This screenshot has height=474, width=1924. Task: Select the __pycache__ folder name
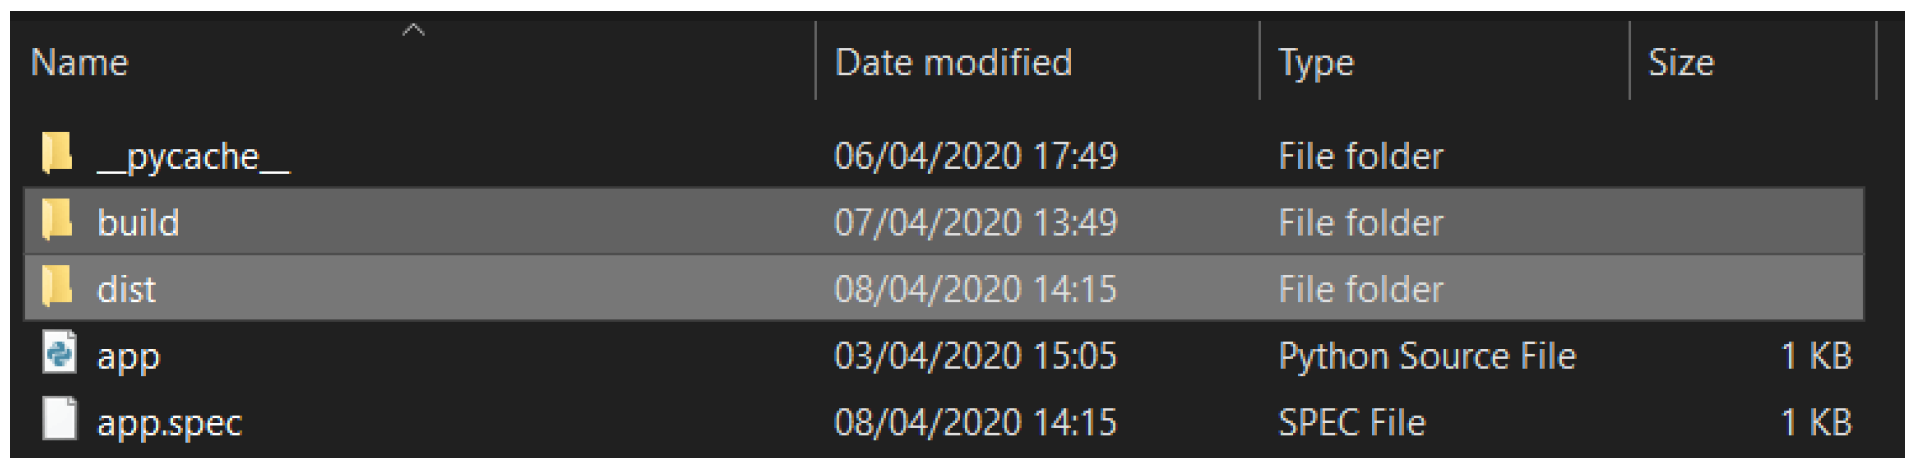click(x=193, y=157)
